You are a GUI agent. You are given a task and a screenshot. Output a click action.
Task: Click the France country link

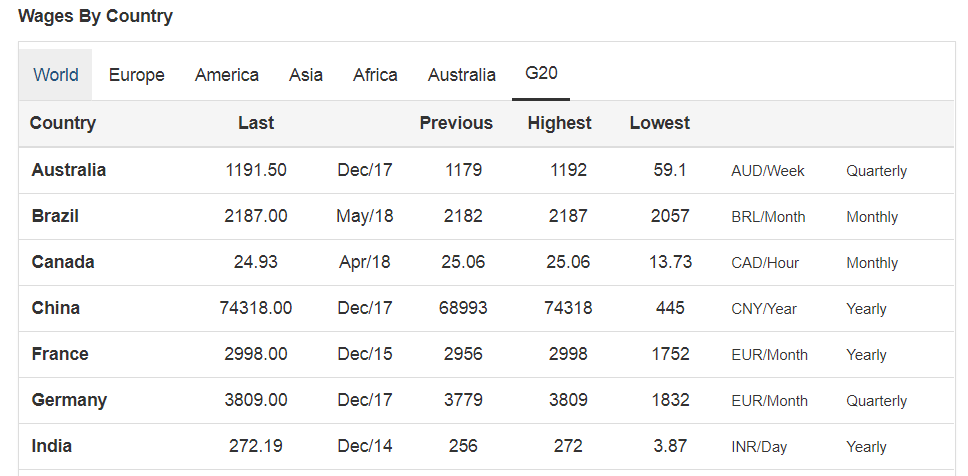pos(60,354)
